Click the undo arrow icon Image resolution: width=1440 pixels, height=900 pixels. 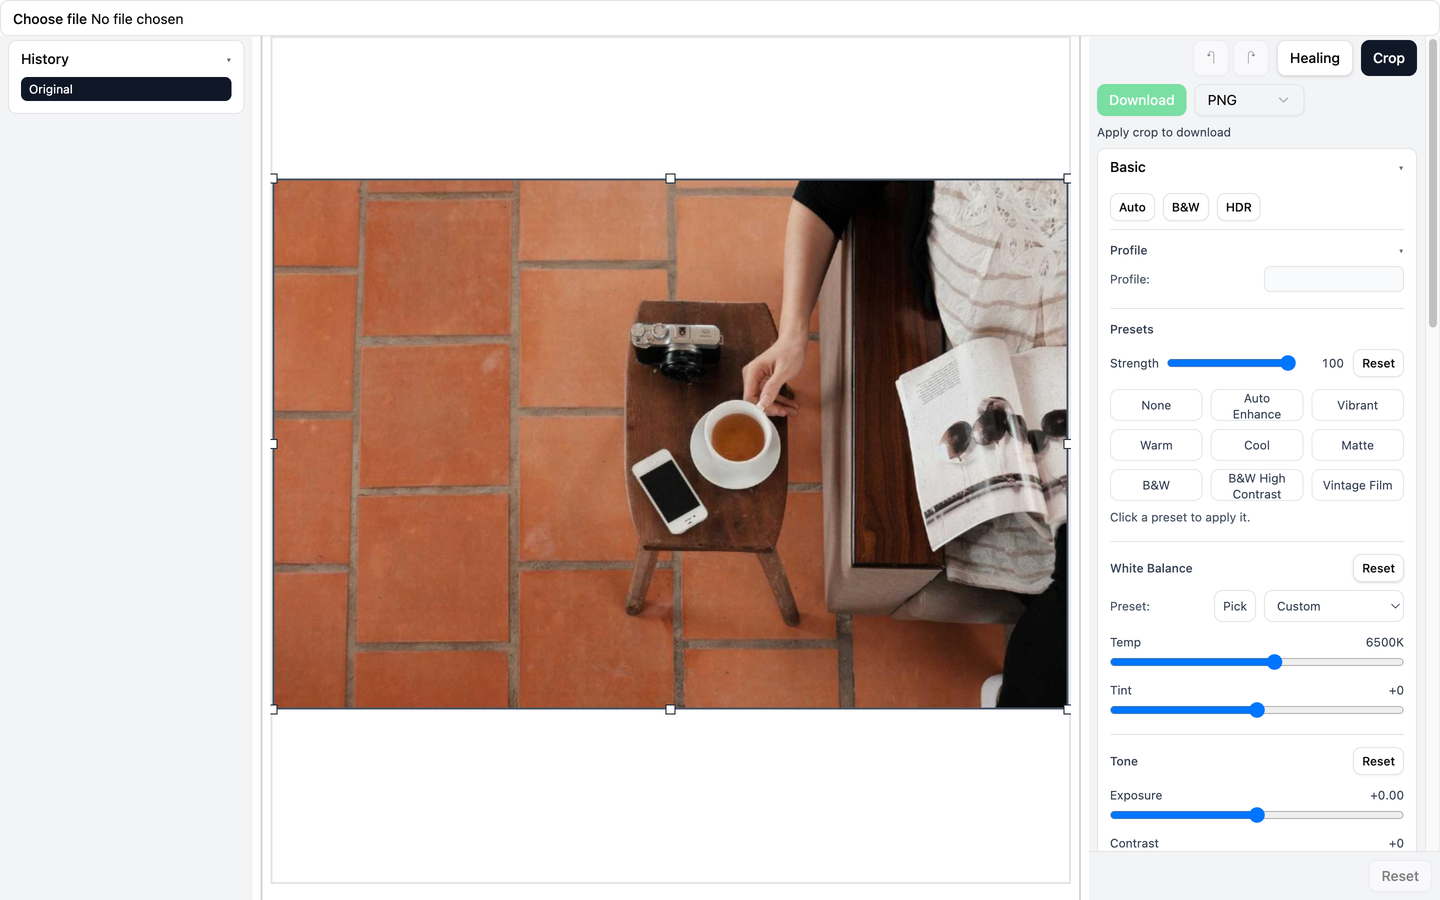1211,58
